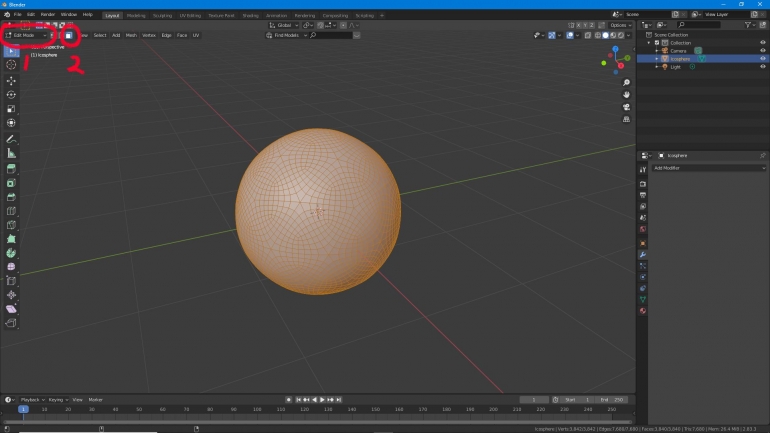Open the Material properties tab

coord(643,311)
